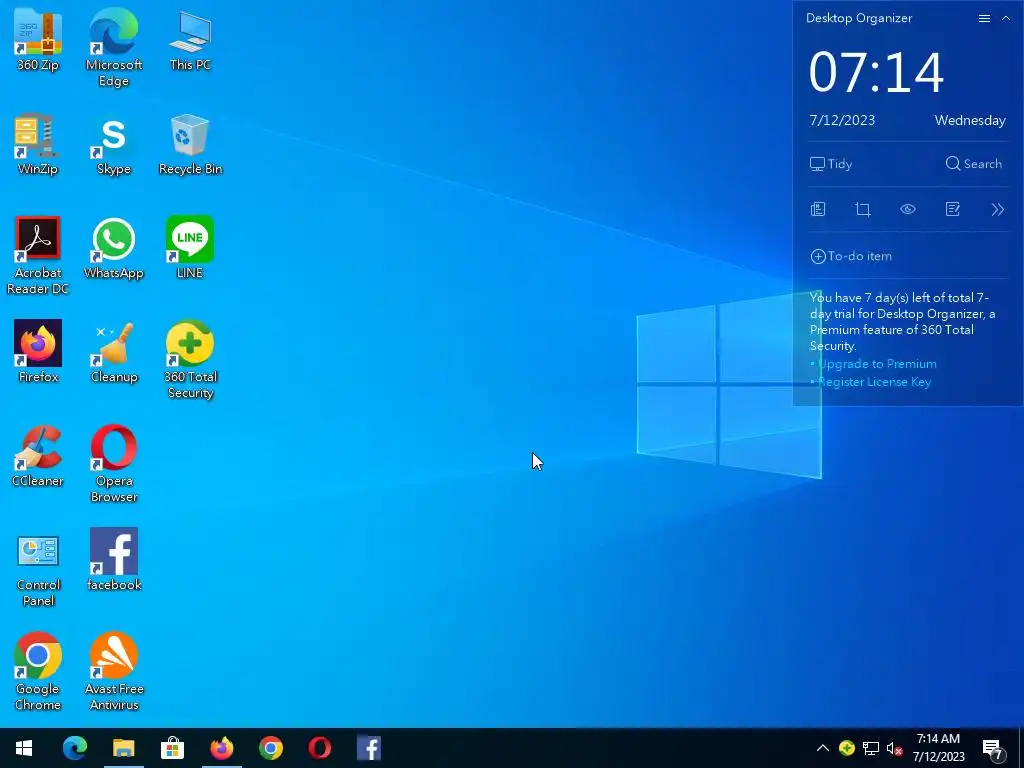Open Microsoft Store from the taskbar
Image resolution: width=1024 pixels, height=768 pixels.
172,748
